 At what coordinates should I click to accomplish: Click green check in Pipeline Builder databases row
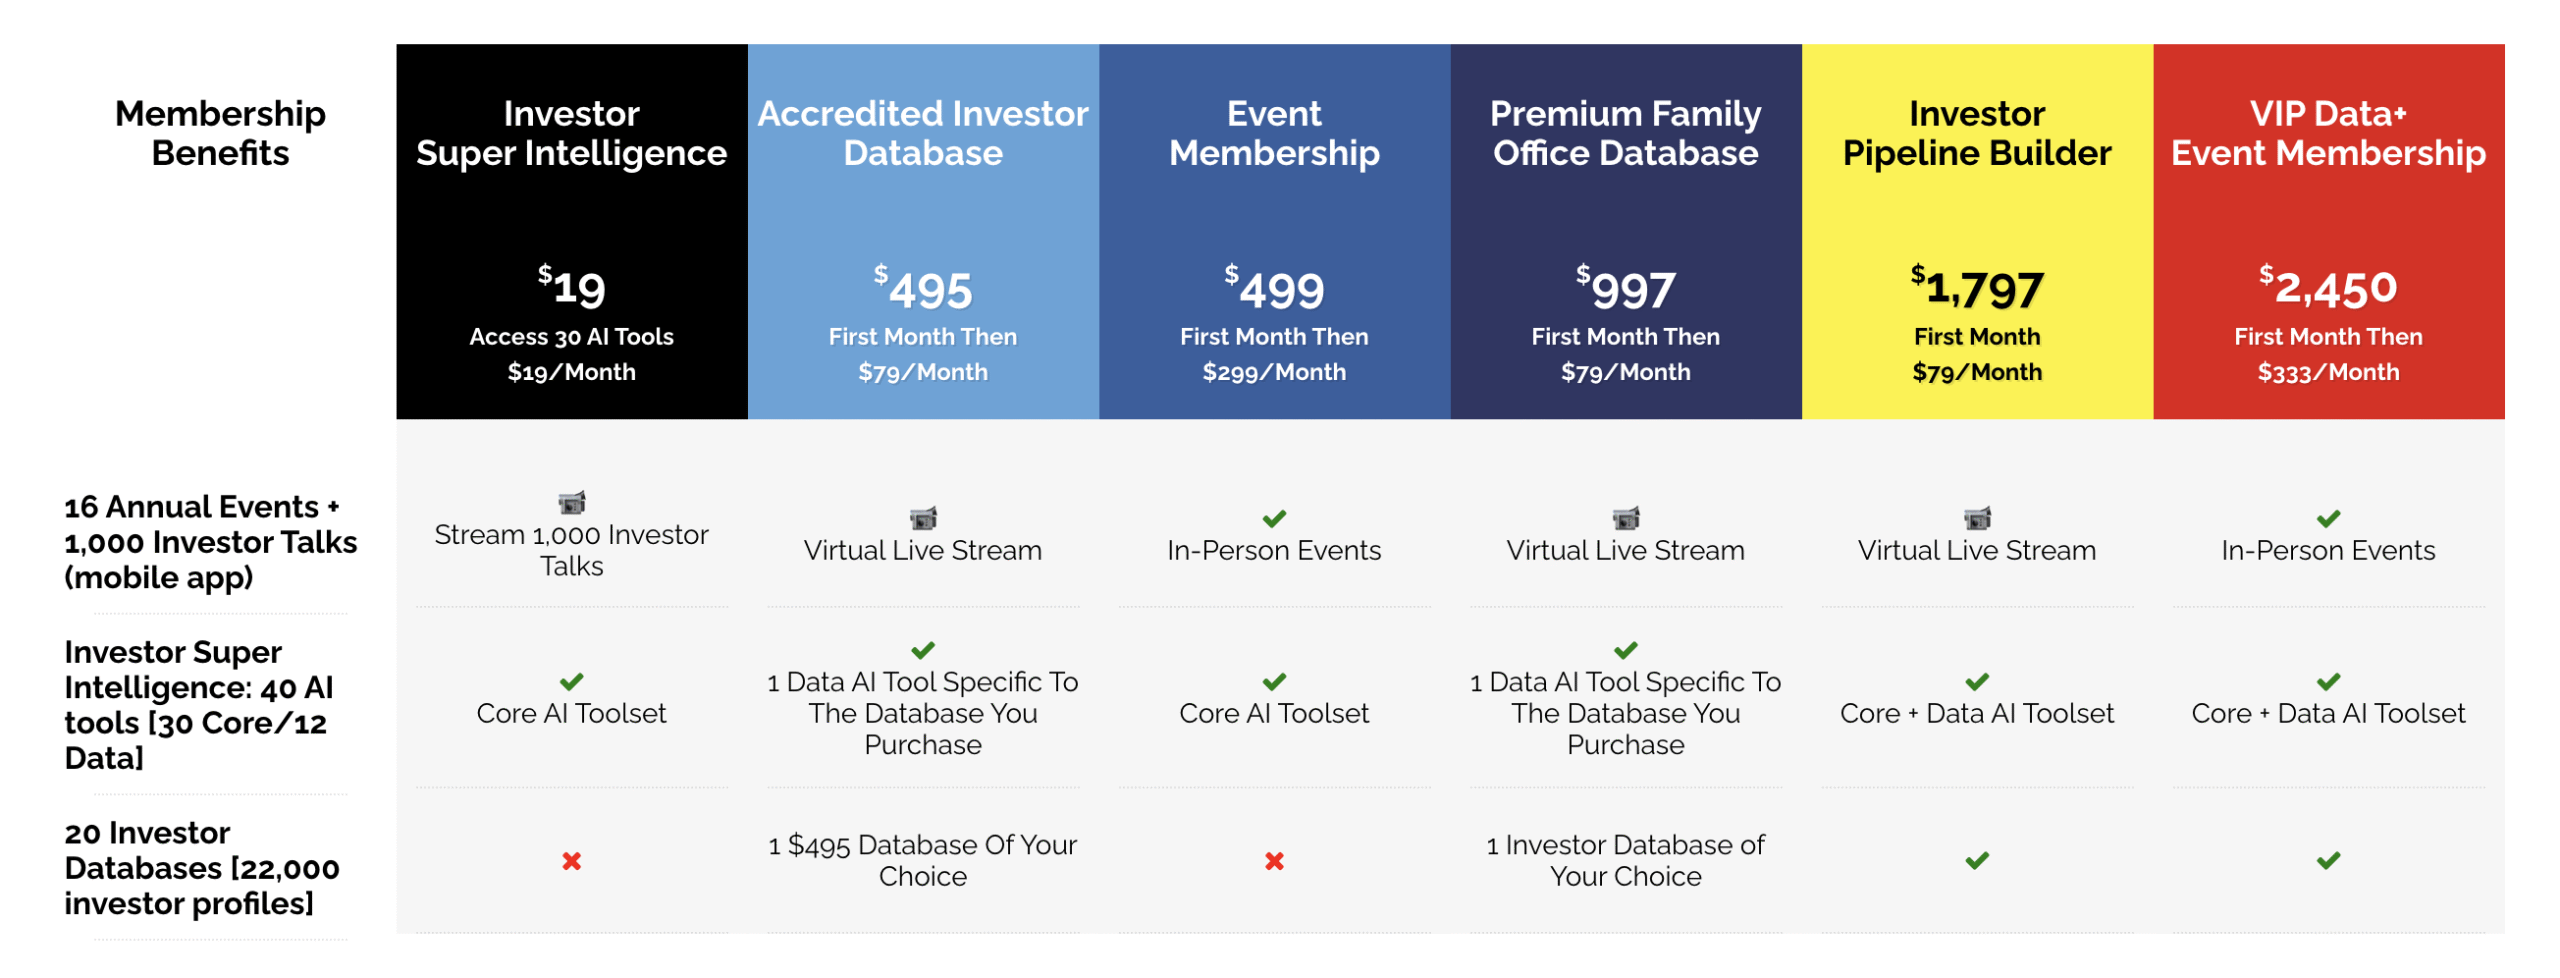[x=1976, y=860]
